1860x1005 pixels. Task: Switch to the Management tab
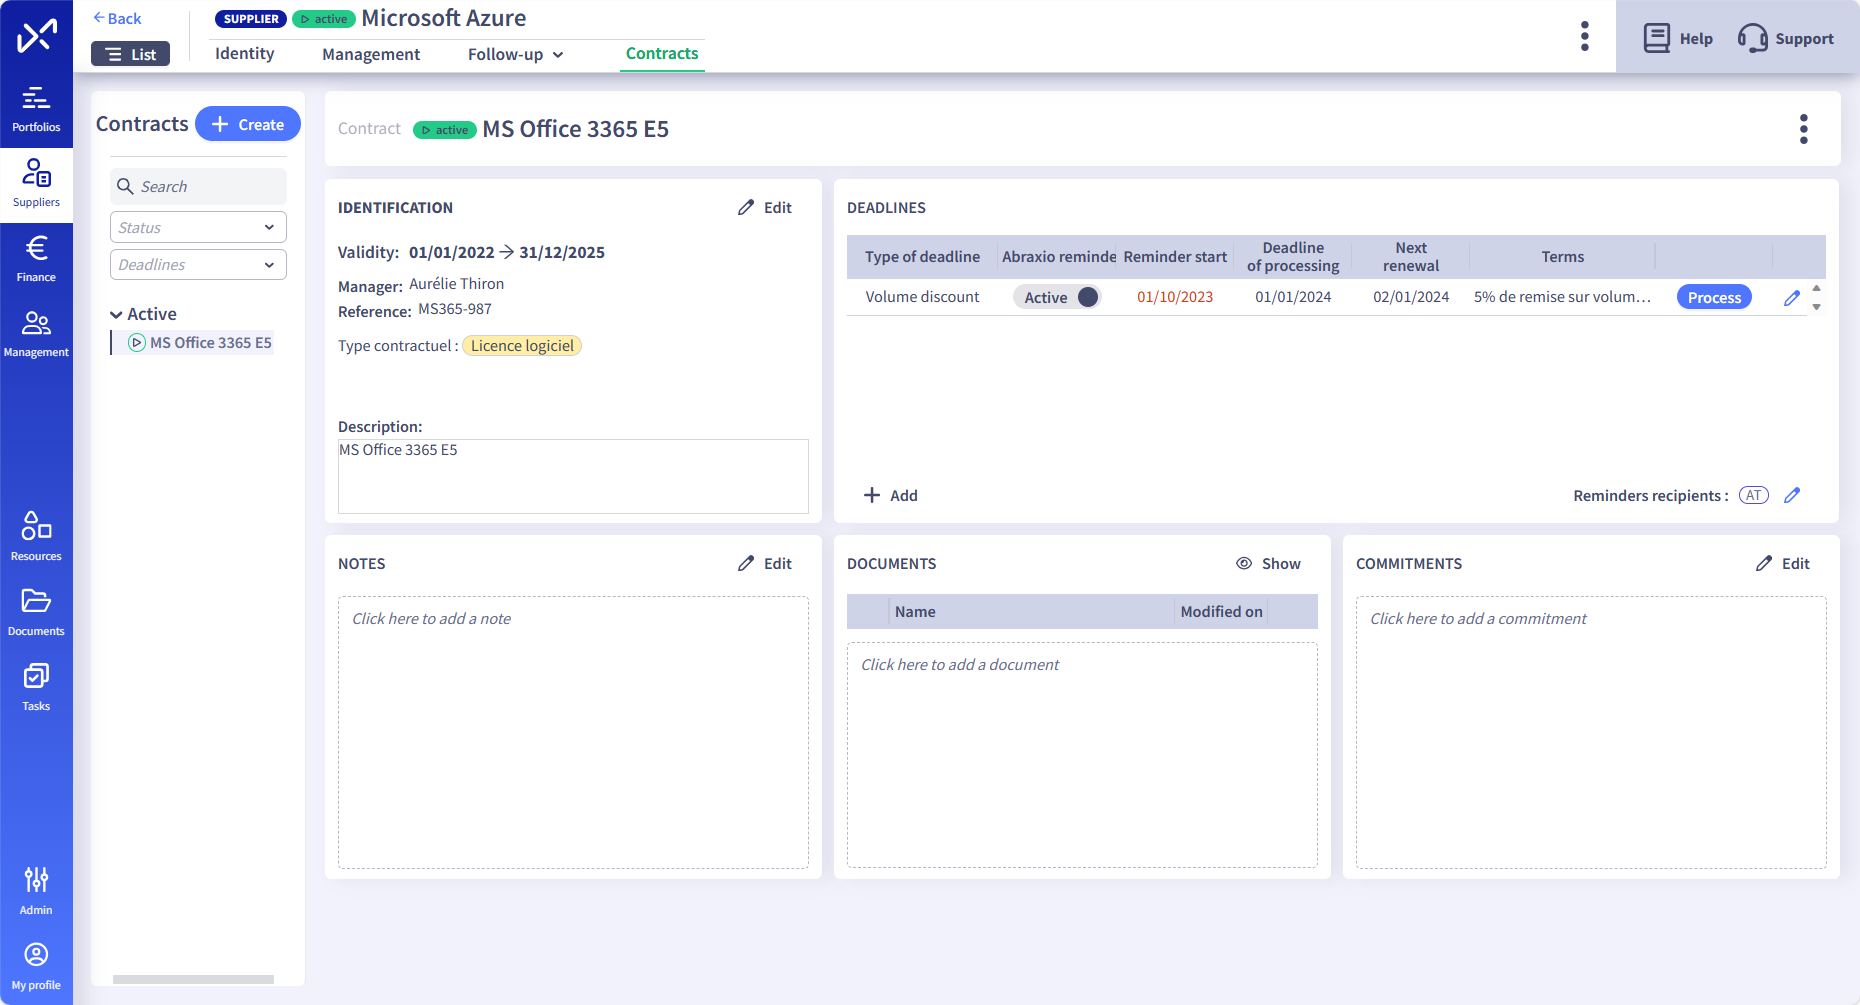[371, 54]
